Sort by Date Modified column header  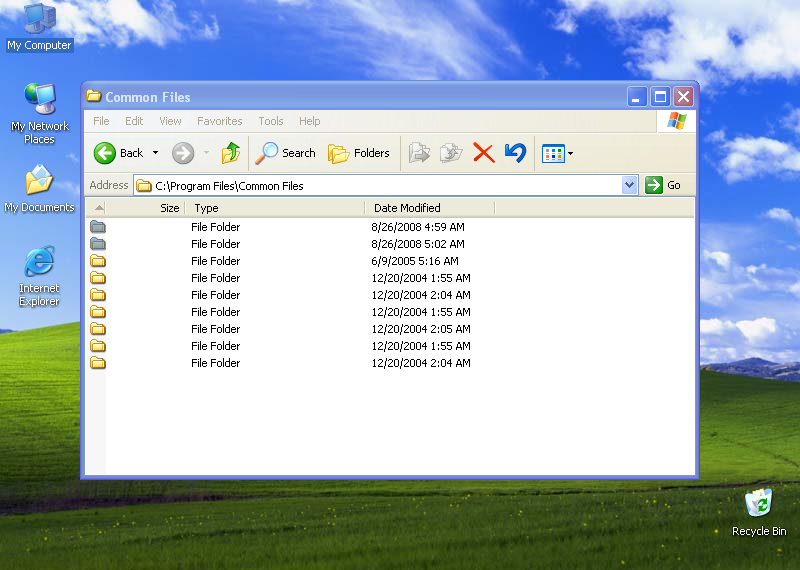coord(430,208)
